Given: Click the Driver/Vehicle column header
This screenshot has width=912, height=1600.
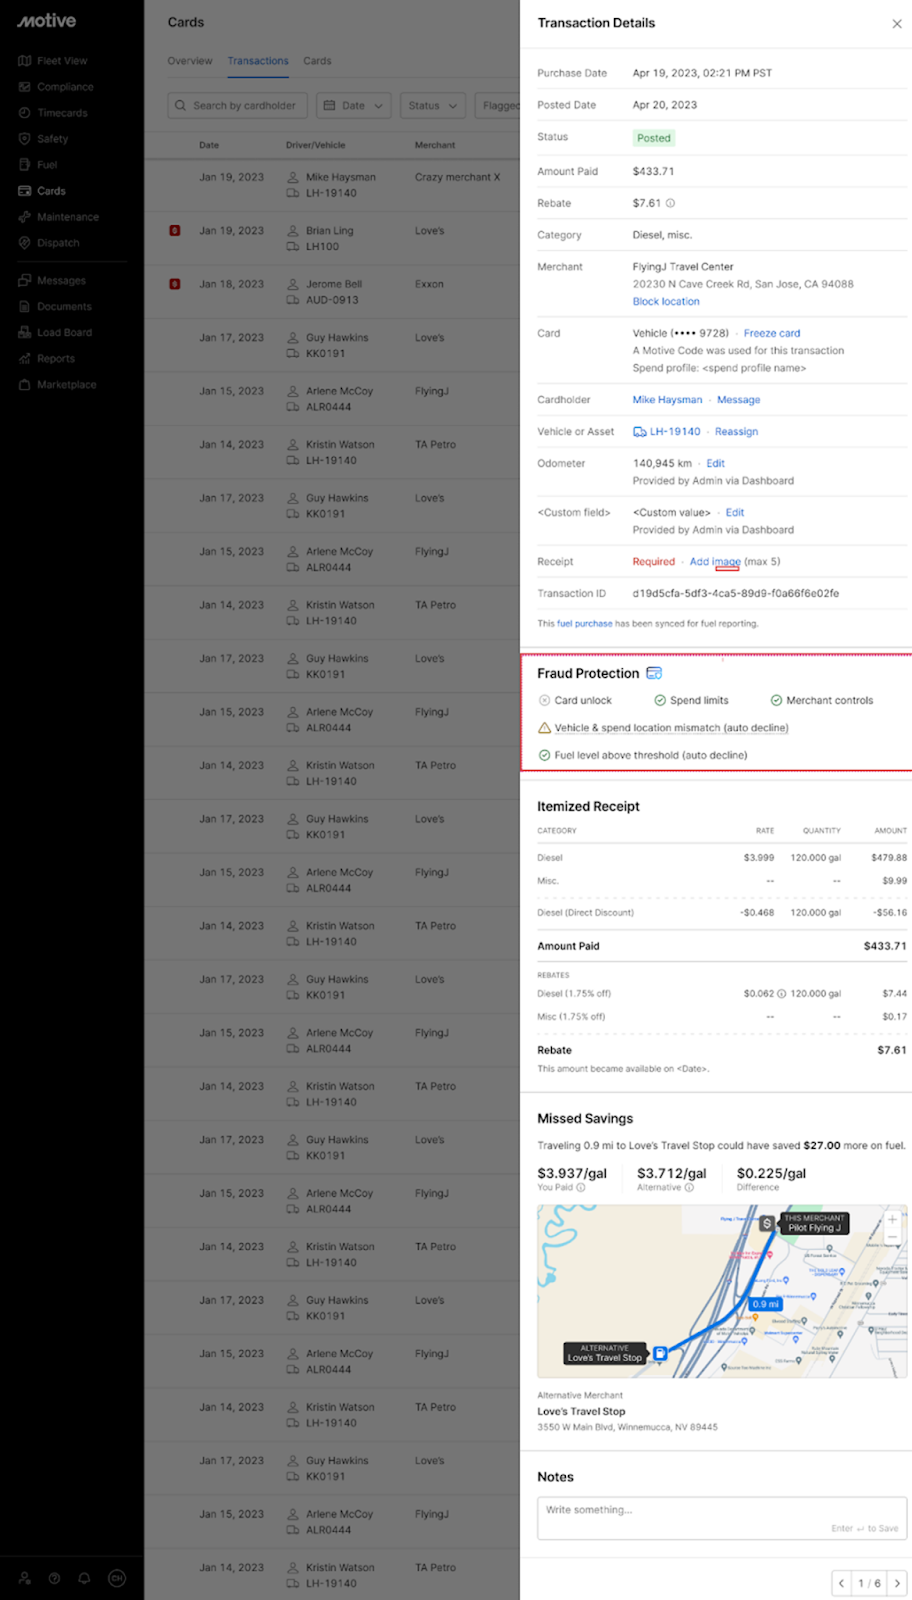Looking at the screenshot, I should pyautogui.click(x=315, y=145).
